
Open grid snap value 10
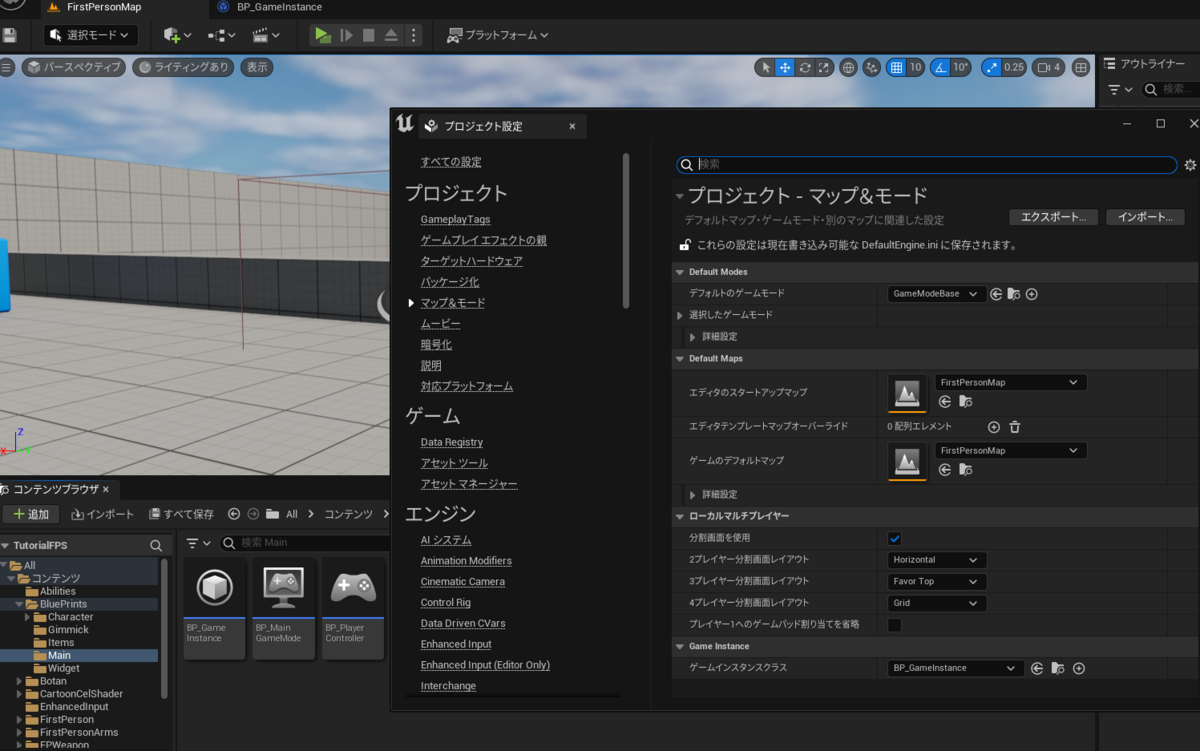pos(915,67)
